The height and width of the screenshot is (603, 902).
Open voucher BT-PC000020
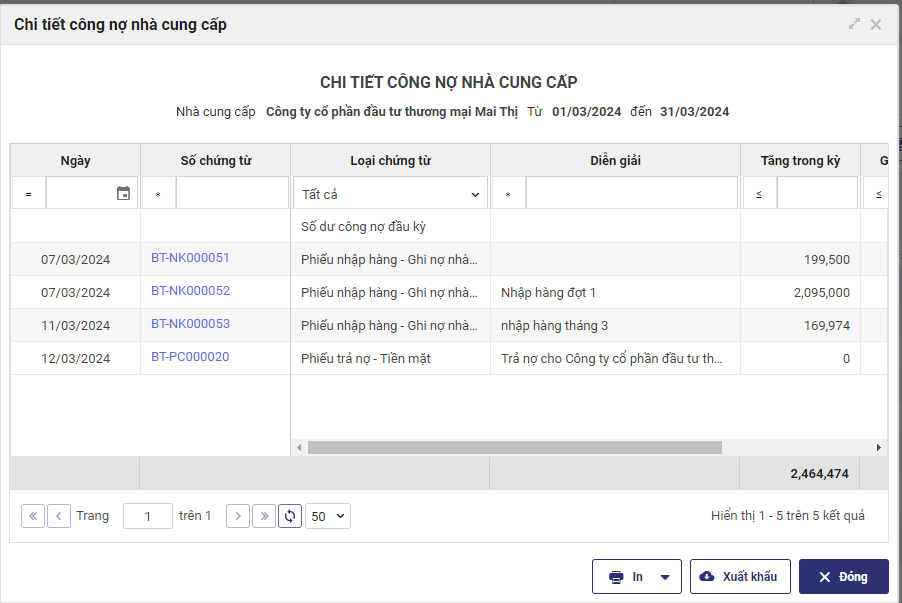[190, 357]
